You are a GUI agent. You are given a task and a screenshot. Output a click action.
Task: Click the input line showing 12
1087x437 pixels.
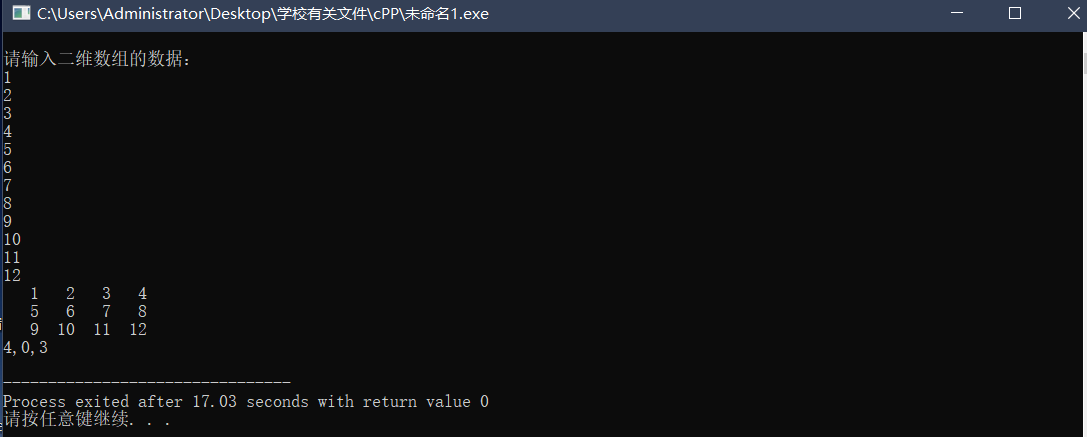[x=12, y=275]
